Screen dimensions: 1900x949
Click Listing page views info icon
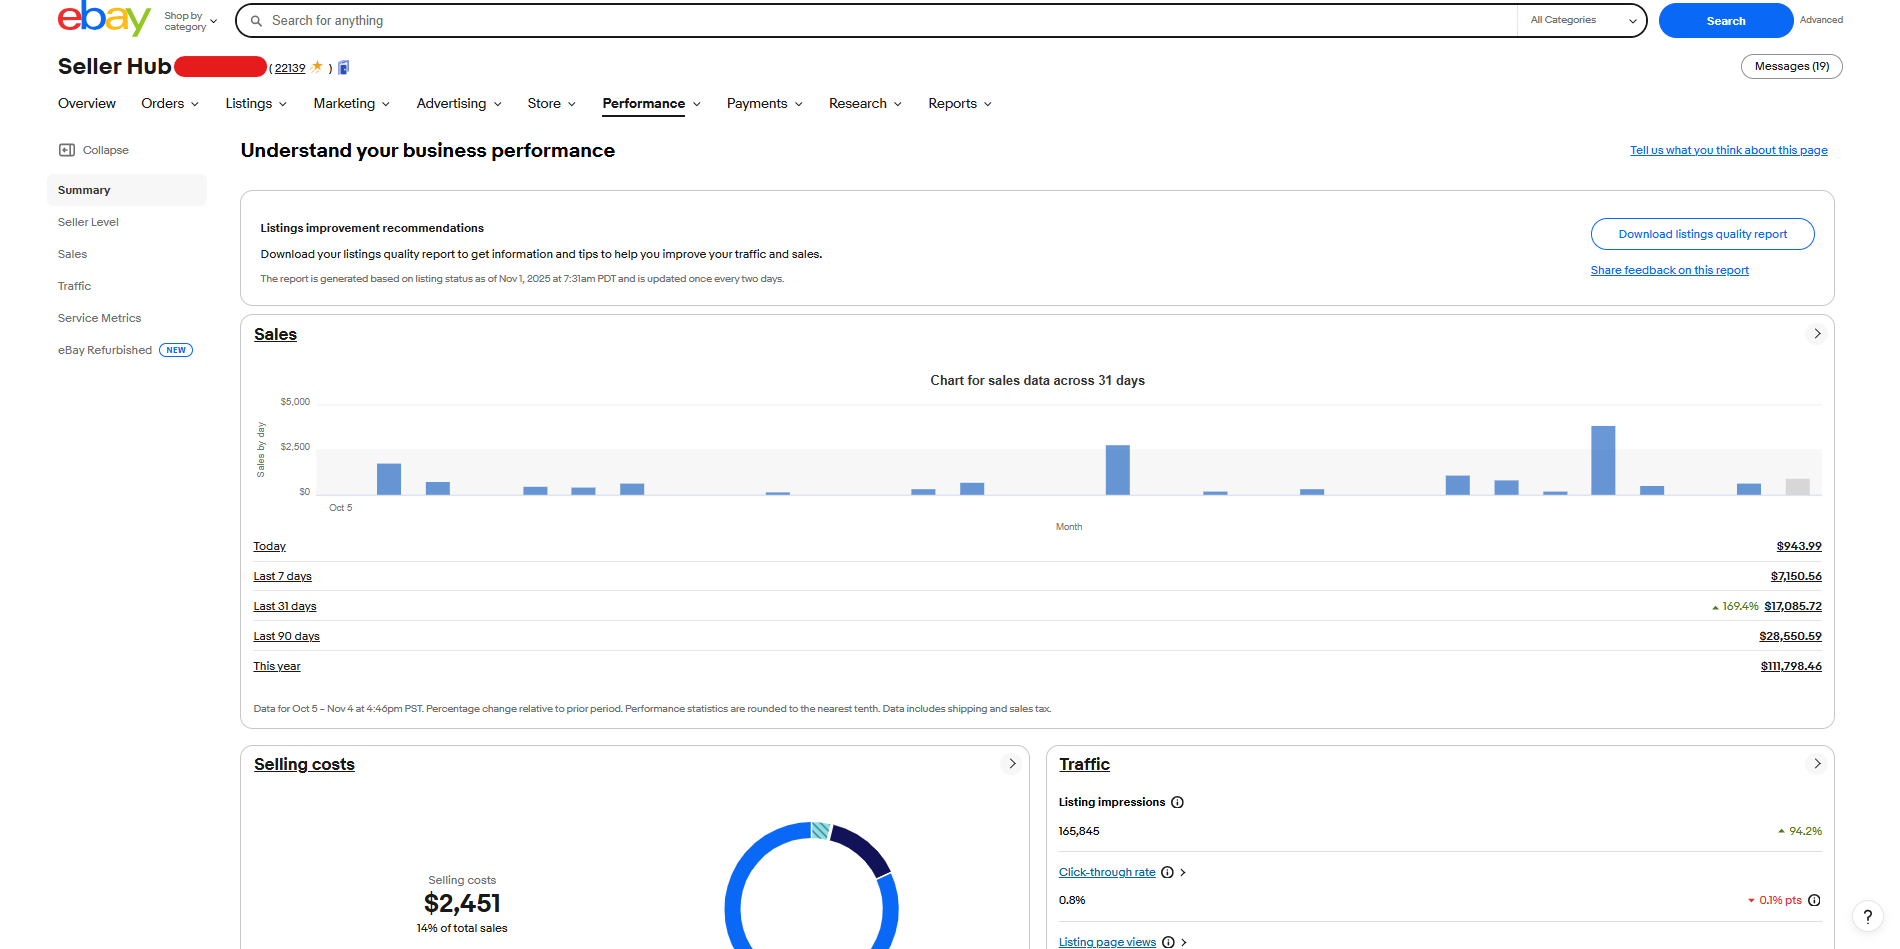(1168, 942)
